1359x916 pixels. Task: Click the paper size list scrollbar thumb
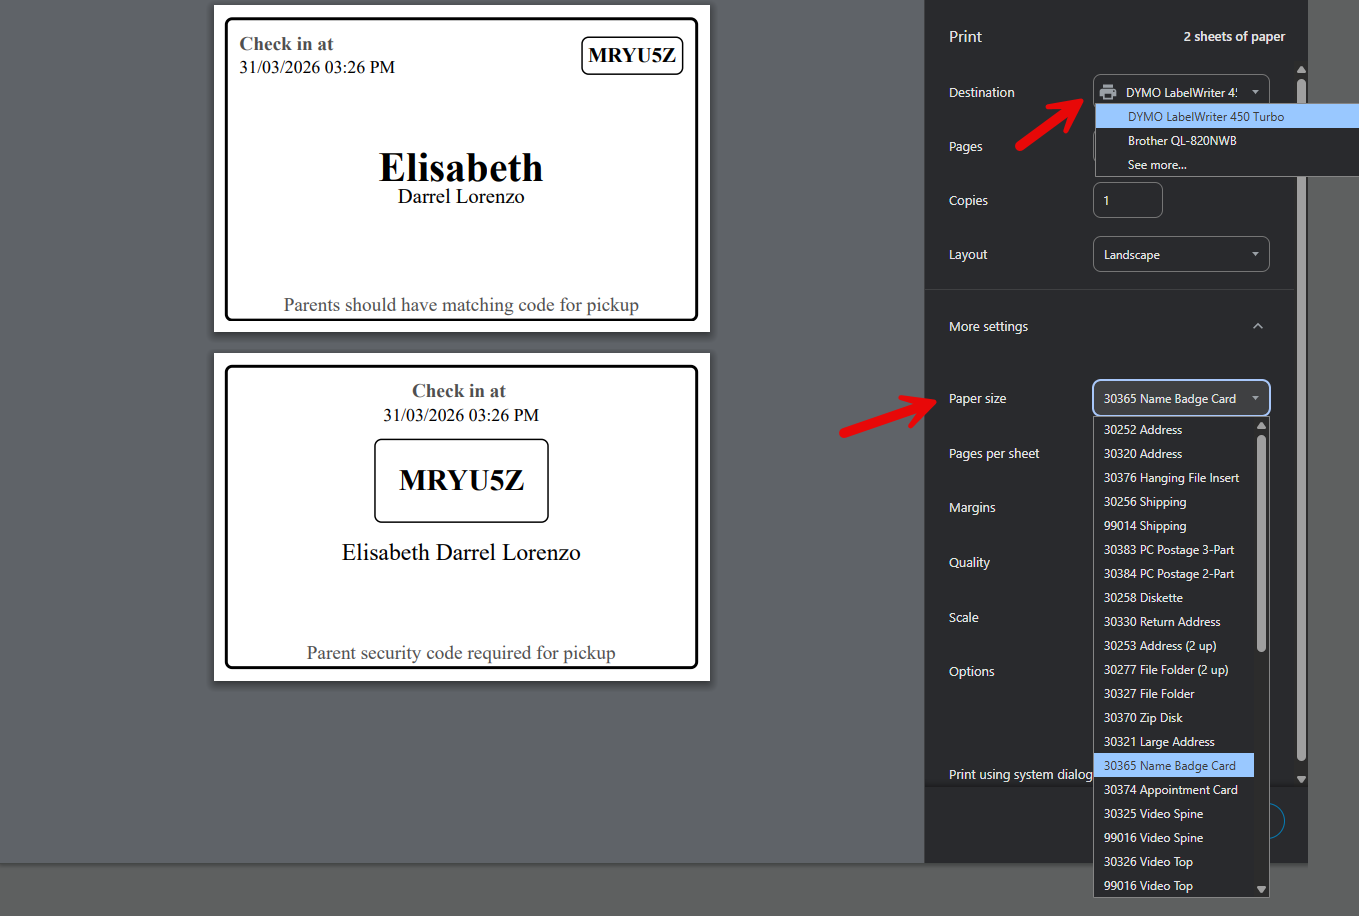tap(1261, 540)
